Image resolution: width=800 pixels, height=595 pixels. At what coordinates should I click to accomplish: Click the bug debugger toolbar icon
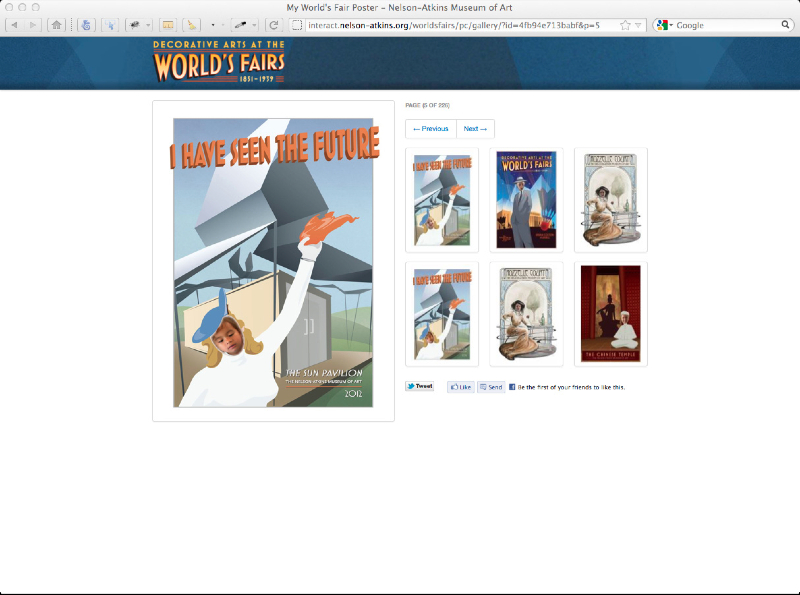click(135, 25)
